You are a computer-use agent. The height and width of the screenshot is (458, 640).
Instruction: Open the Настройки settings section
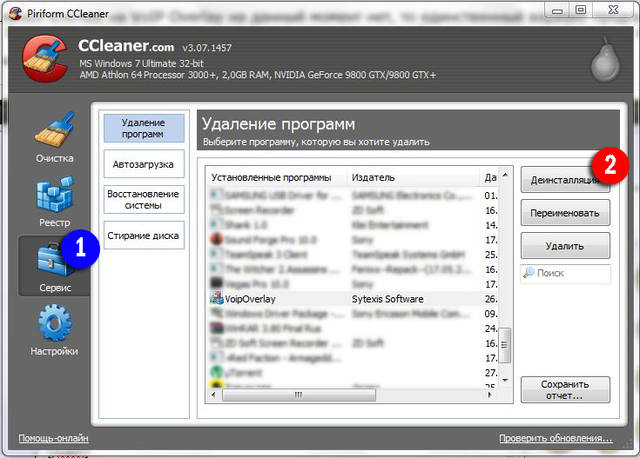(54, 330)
